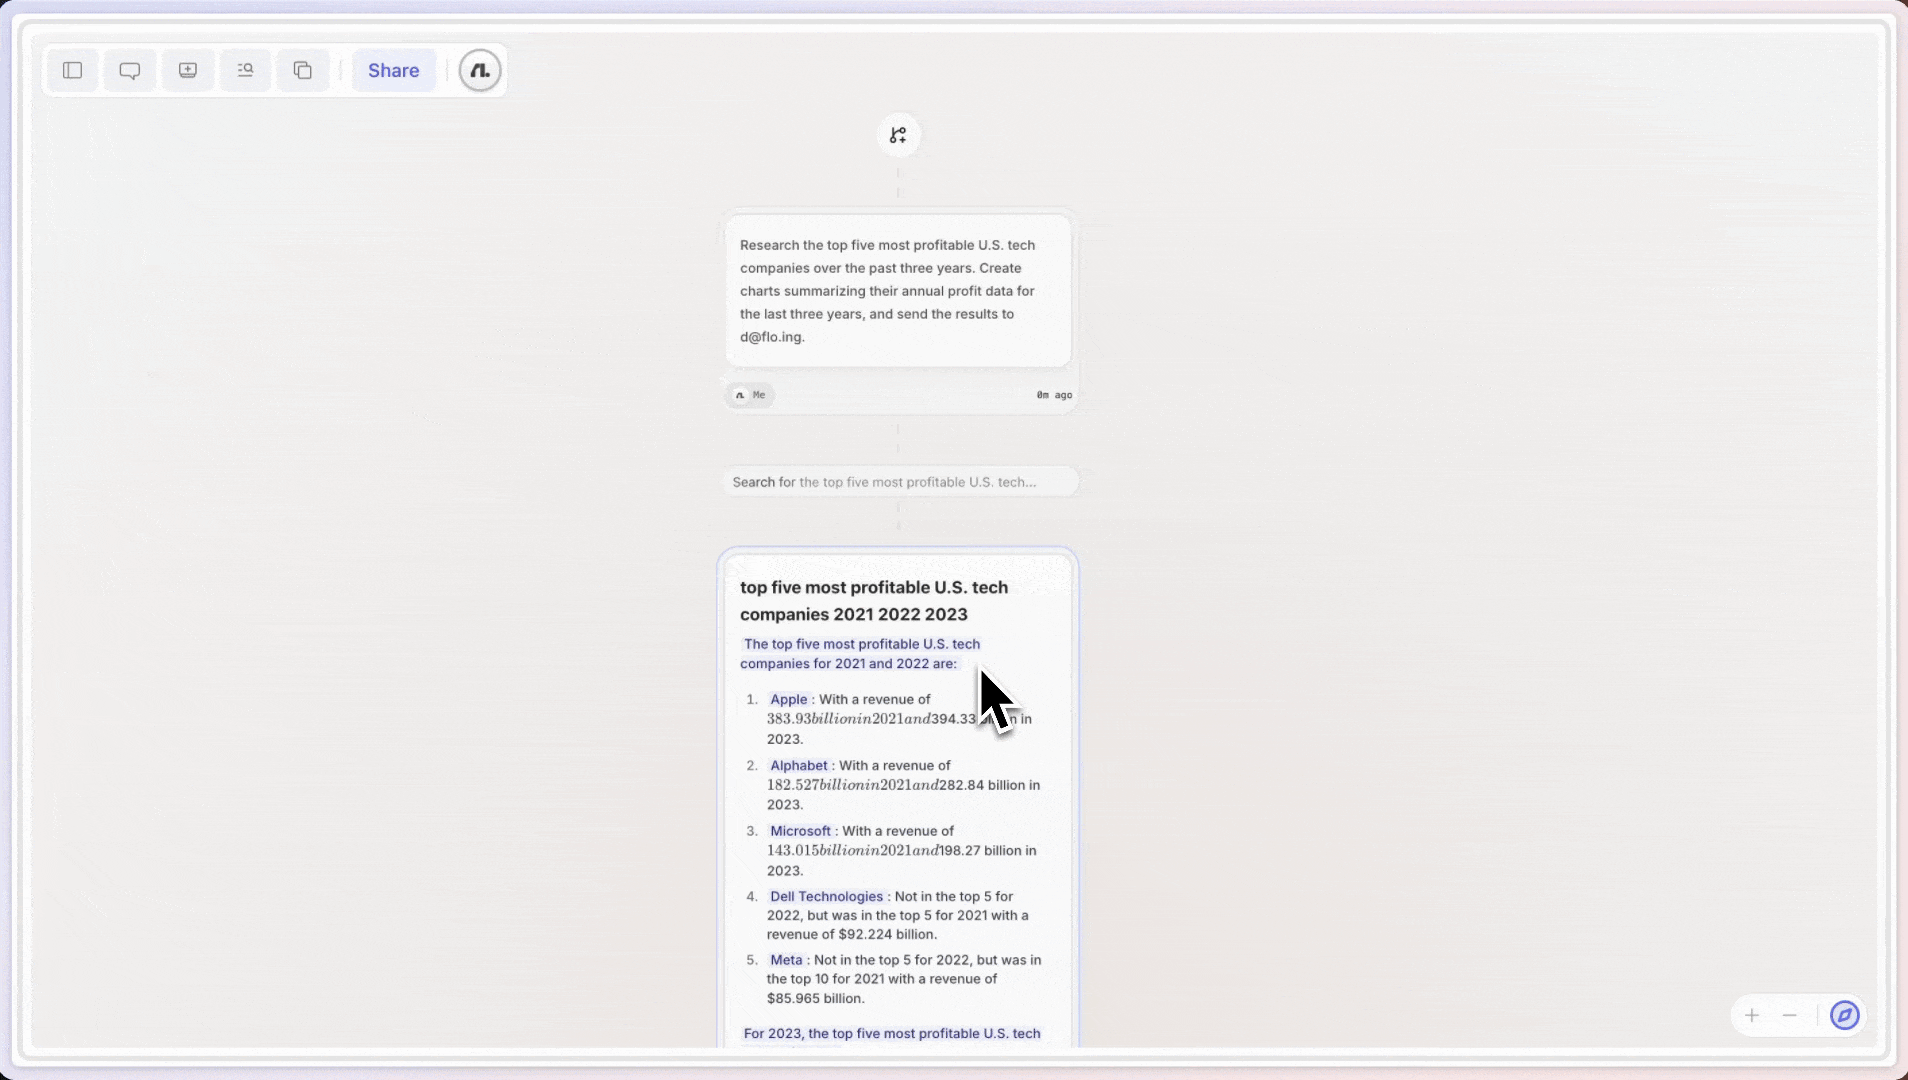Select the Meta highlighted term
Viewport: 1908px width, 1080px height.
click(x=786, y=960)
